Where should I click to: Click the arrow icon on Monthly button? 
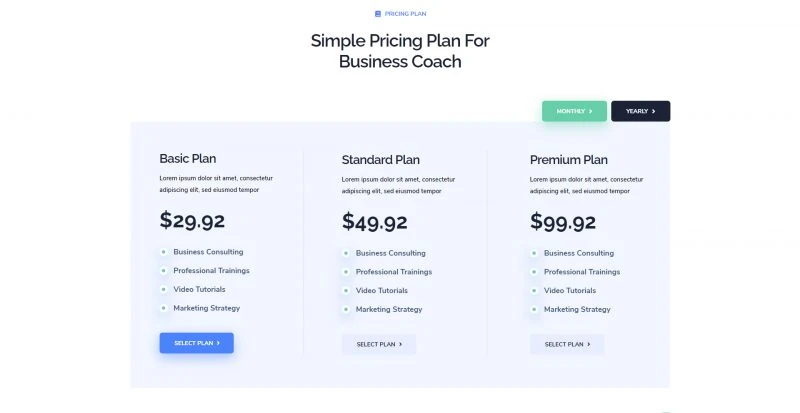(x=591, y=111)
